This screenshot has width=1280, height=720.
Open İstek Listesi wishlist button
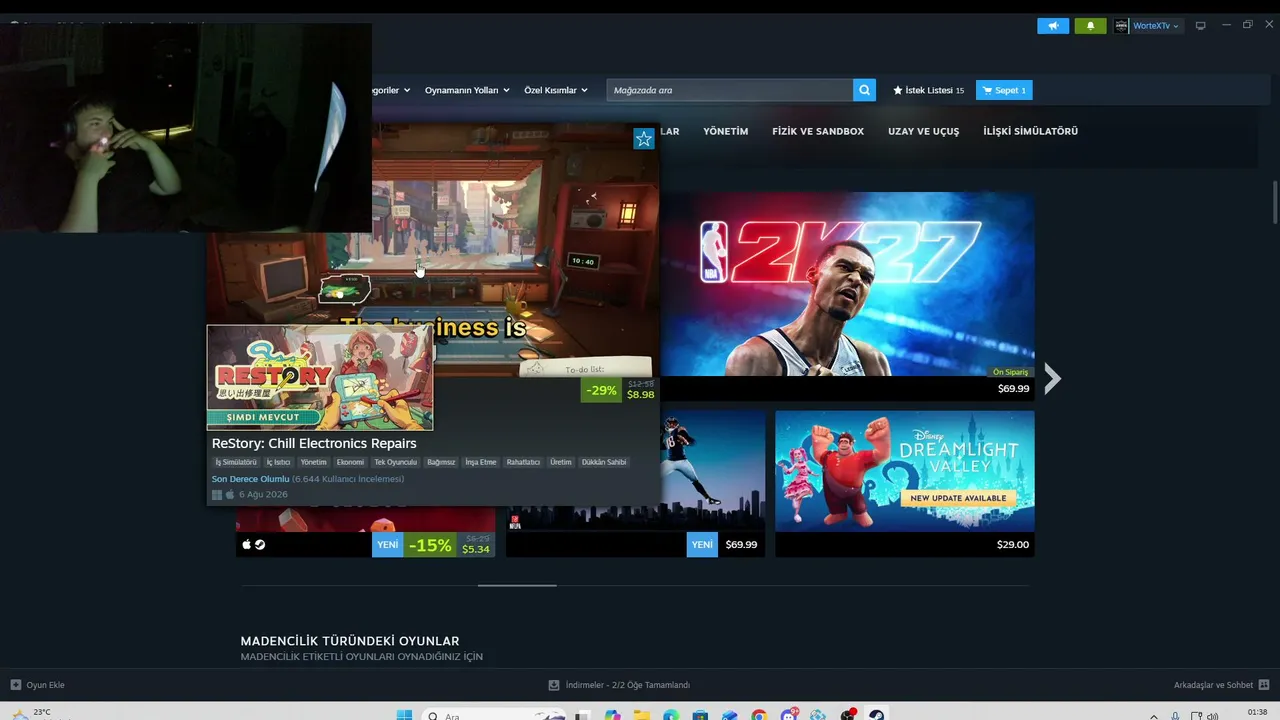(929, 90)
